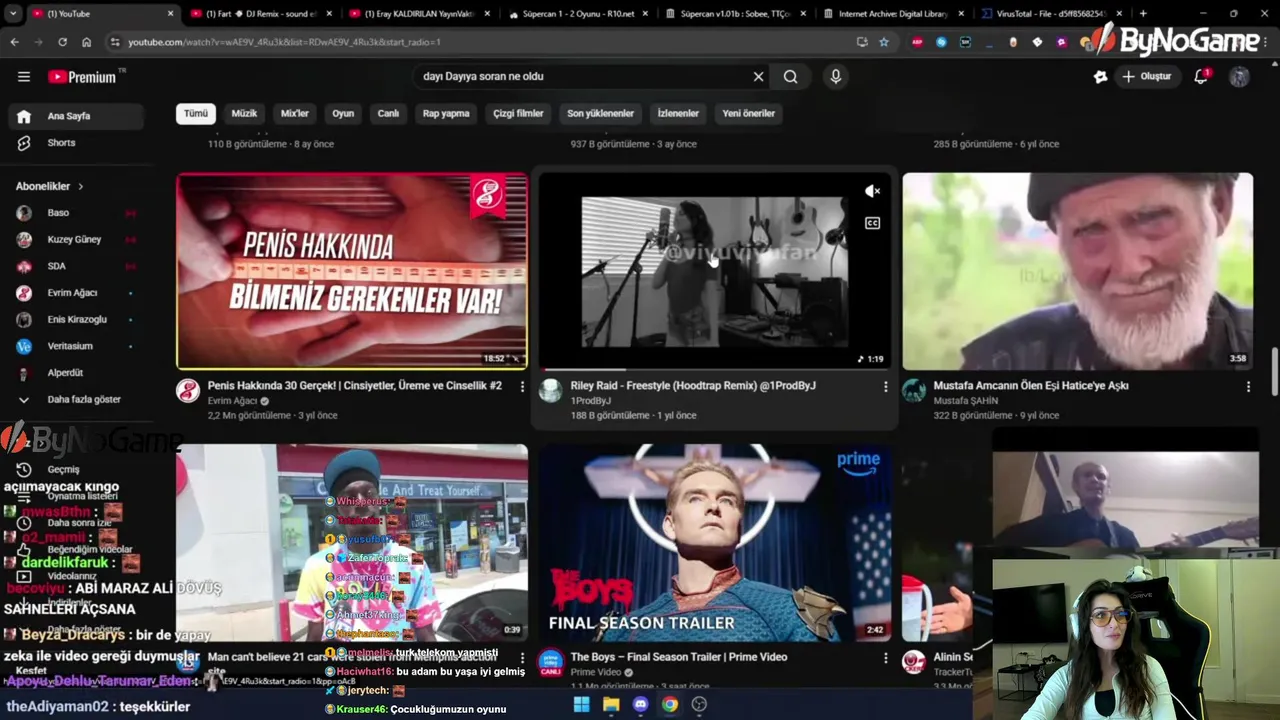
Task: Open the Penis Hakkında 30 Gerçek video thumbnail
Action: click(352, 271)
